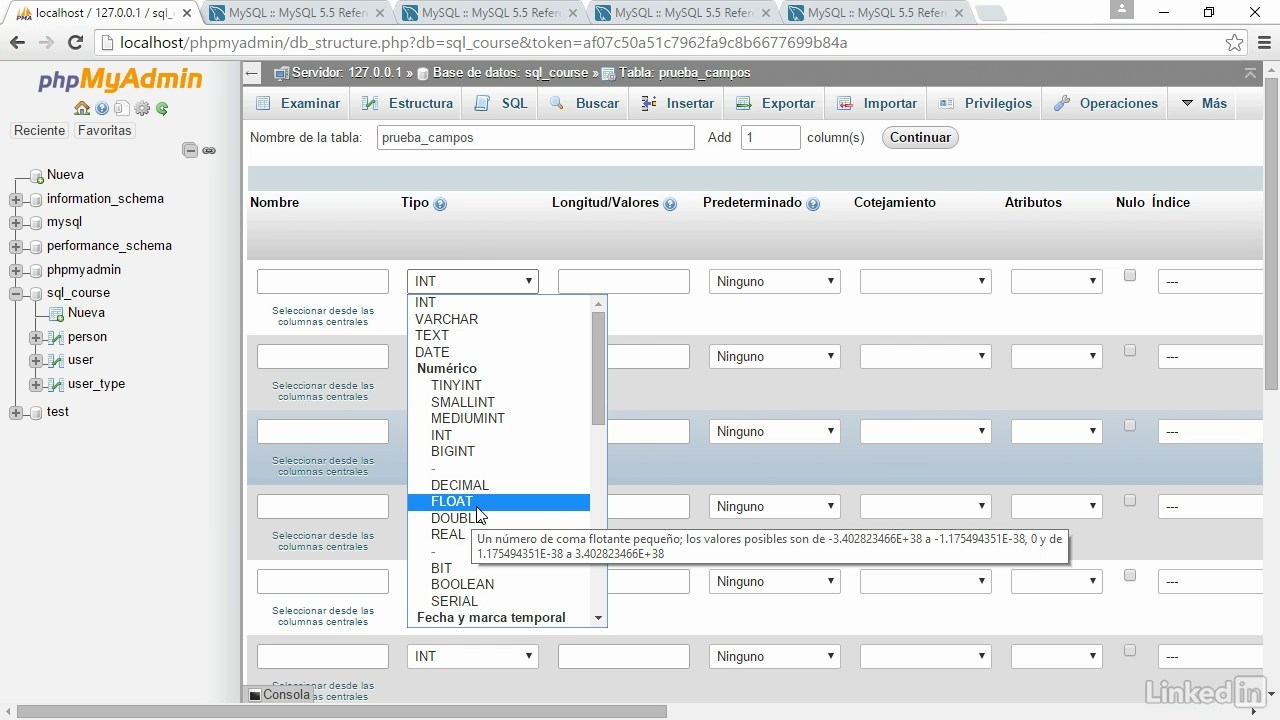Bookmark this page with the star icon

pos(1235,43)
